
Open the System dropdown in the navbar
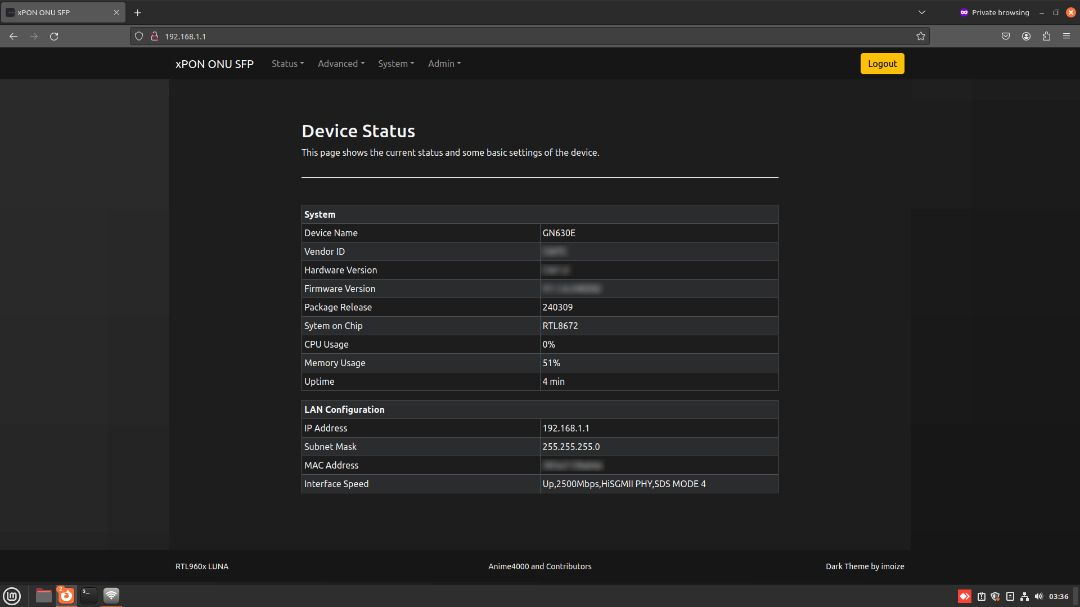point(395,64)
